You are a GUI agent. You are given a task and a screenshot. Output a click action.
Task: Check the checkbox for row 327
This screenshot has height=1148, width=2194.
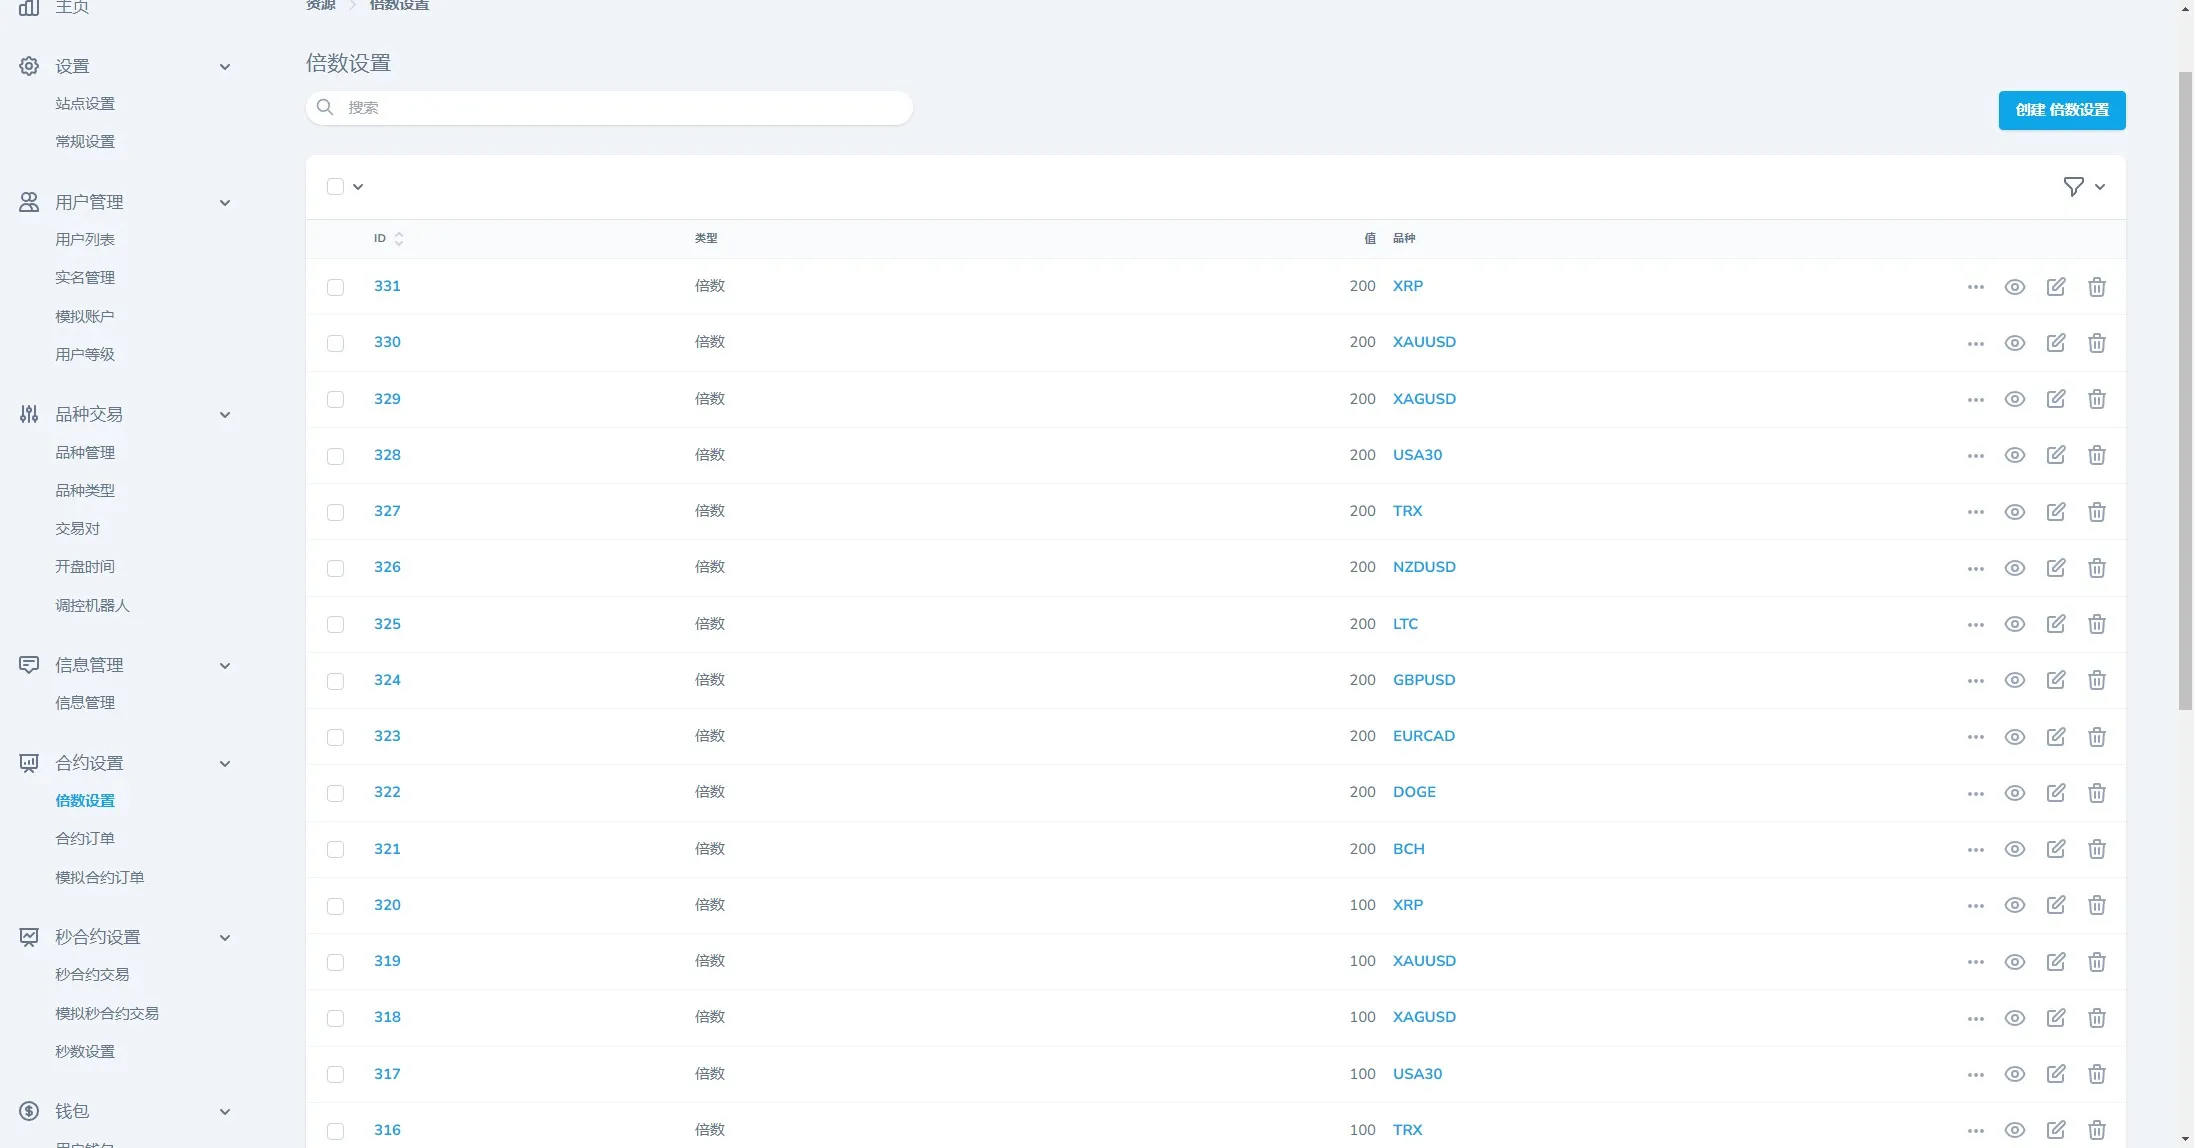tap(335, 512)
